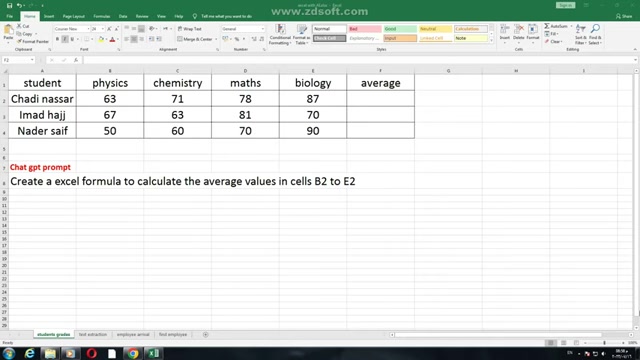This screenshot has width=640, height=360.
Task: Switch to the Insert ribbon tab
Action: 49,16
